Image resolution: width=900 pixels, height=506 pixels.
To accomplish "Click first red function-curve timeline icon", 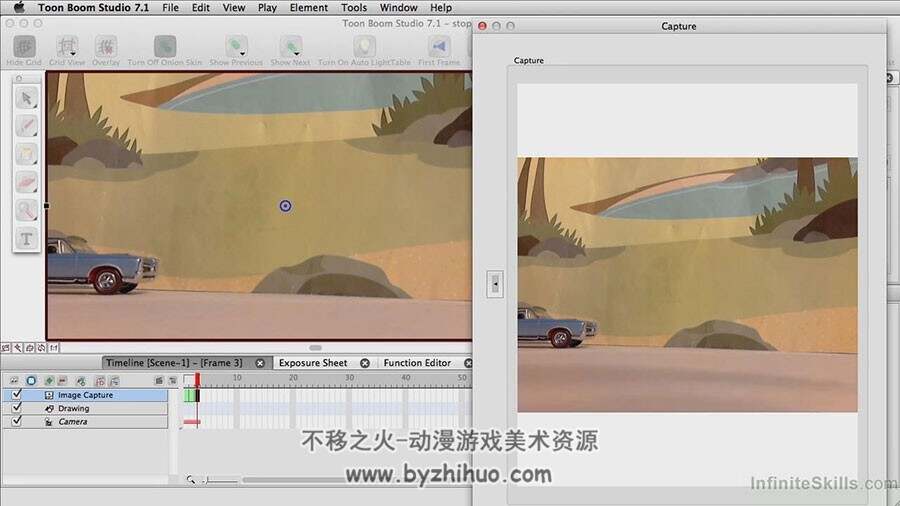I will (100, 380).
